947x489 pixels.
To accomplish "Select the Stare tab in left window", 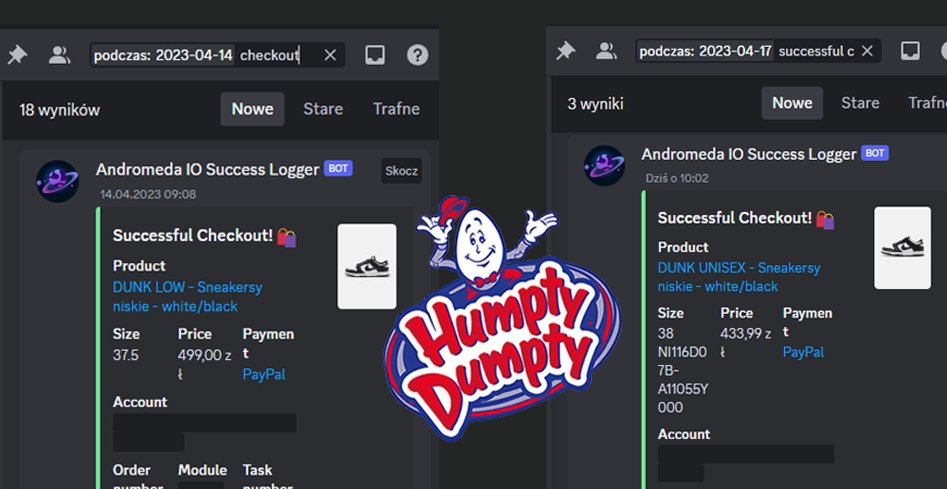I will pyautogui.click(x=323, y=109).
